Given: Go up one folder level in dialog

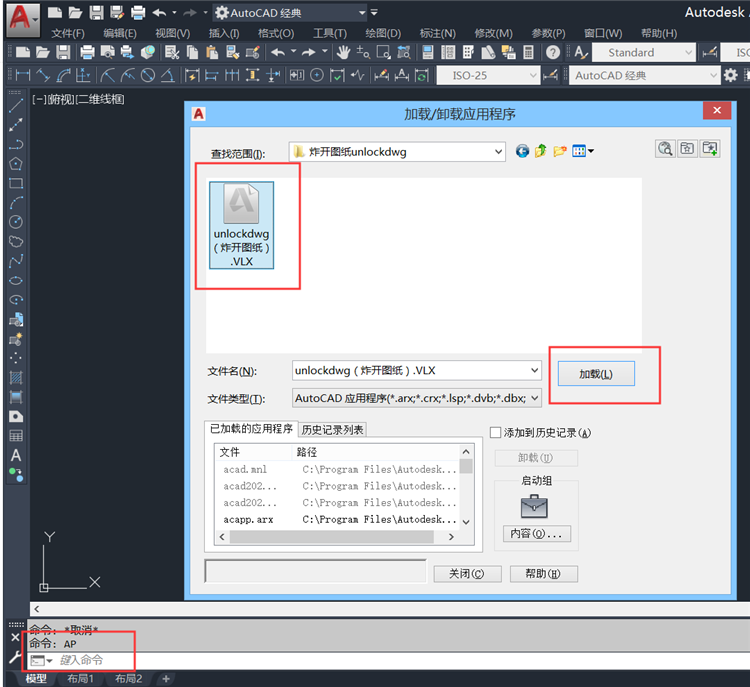Looking at the screenshot, I should 540,151.
